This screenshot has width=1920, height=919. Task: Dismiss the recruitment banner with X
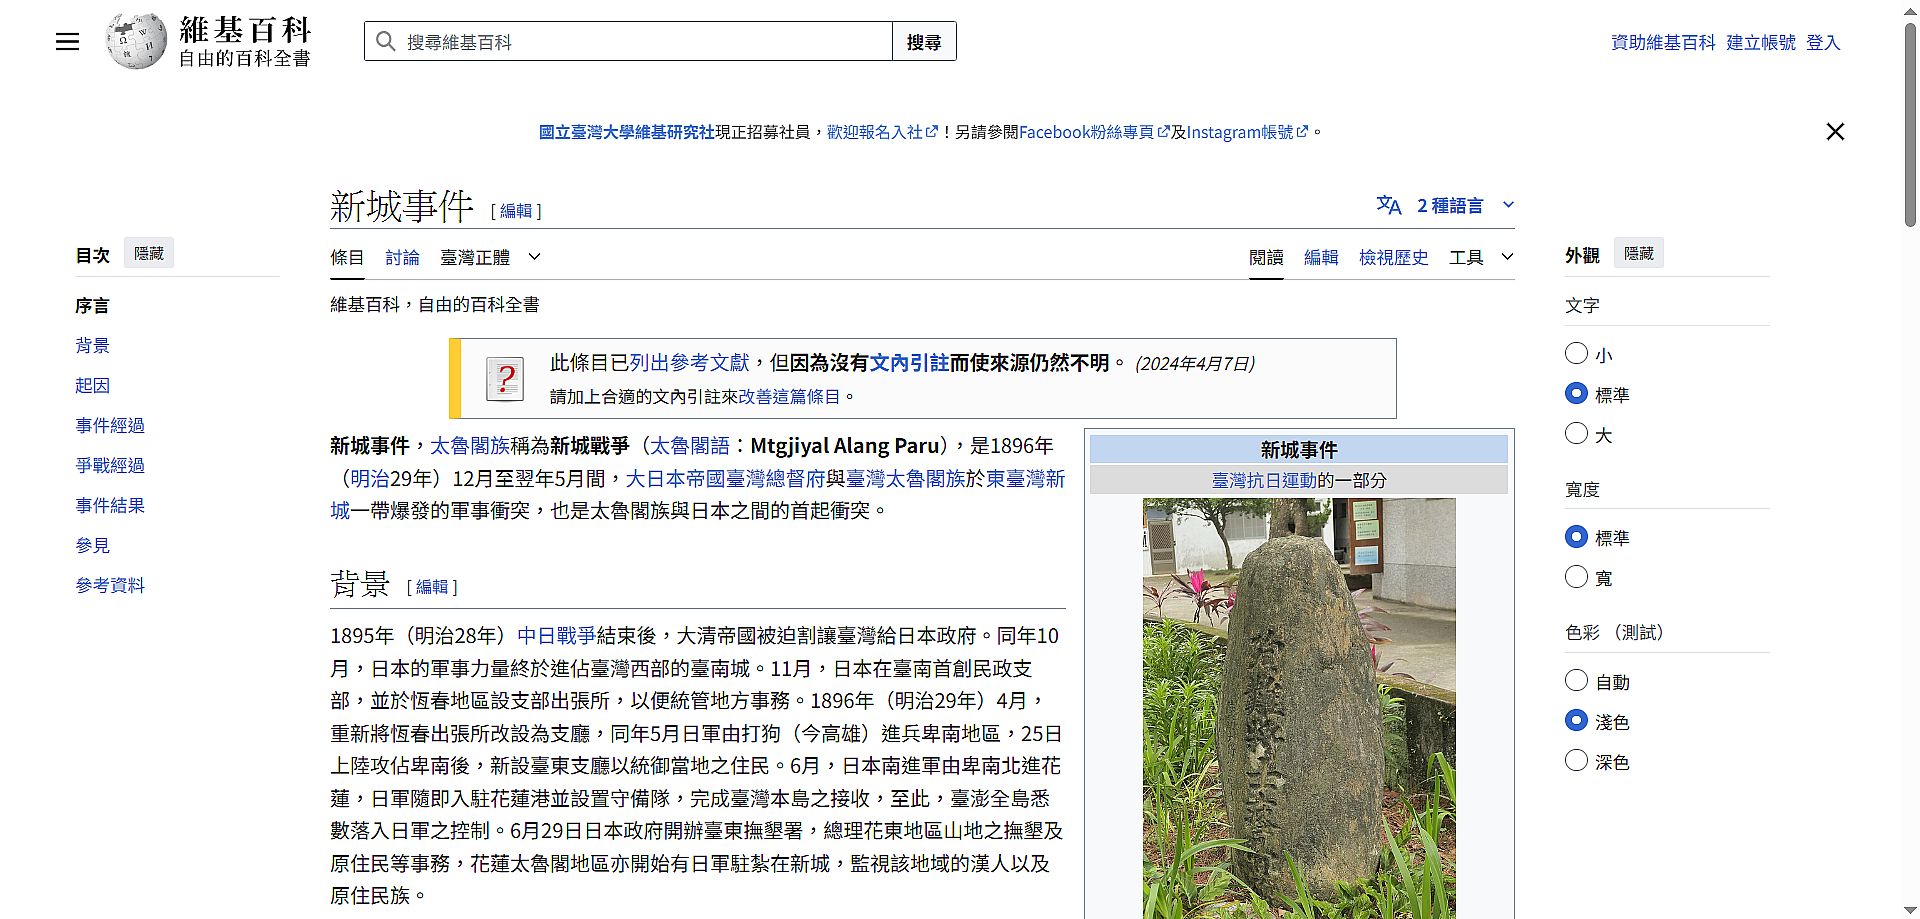click(x=1835, y=132)
